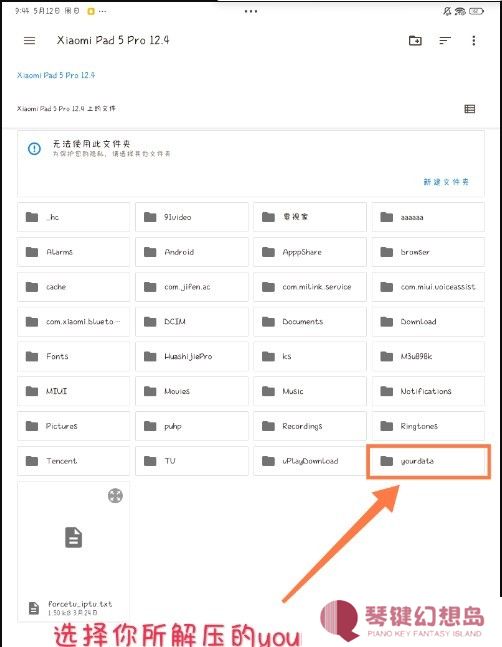Open the hamburger navigation menu
Image resolution: width=502 pixels, height=647 pixels.
29,40
